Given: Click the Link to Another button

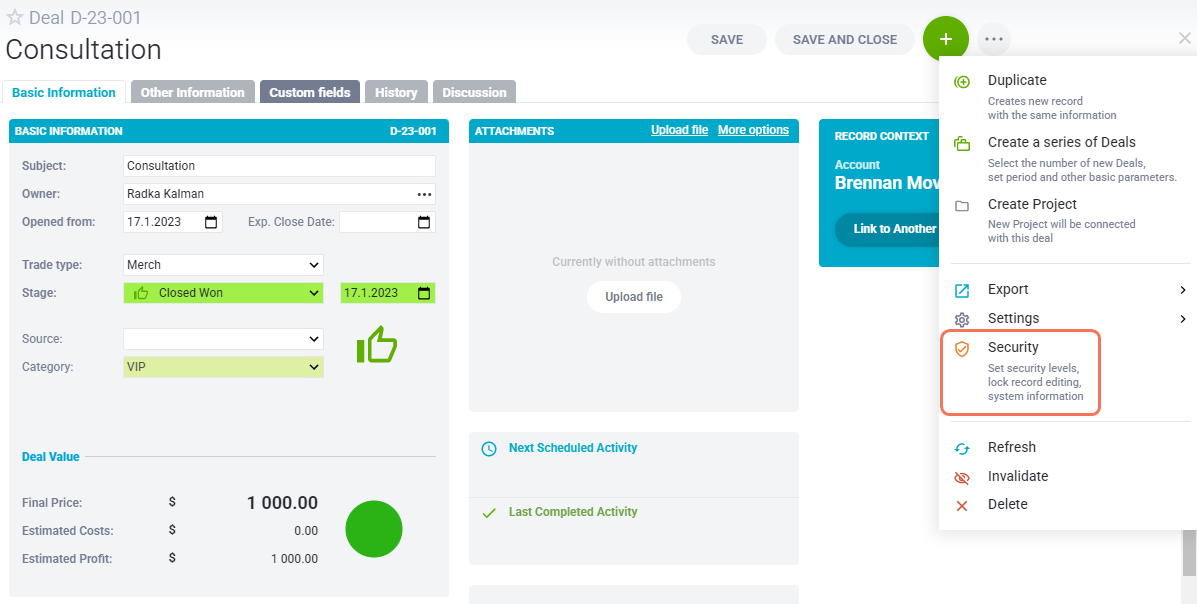Looking at the screenshot, I should [889, 229].
